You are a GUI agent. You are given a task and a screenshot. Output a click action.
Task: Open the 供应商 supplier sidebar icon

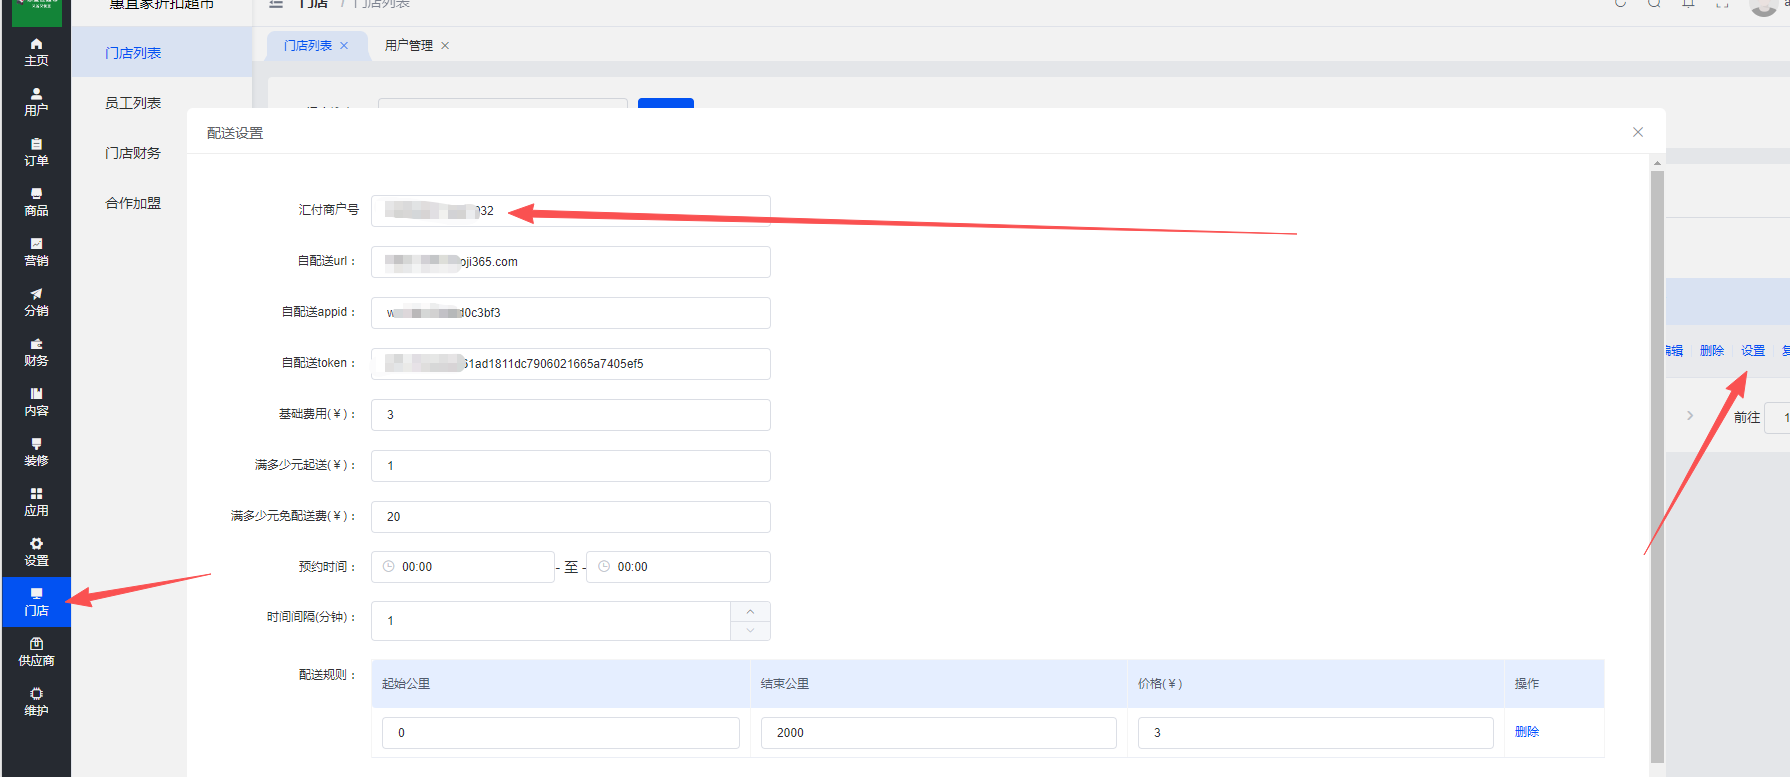[x=36, y=652]
